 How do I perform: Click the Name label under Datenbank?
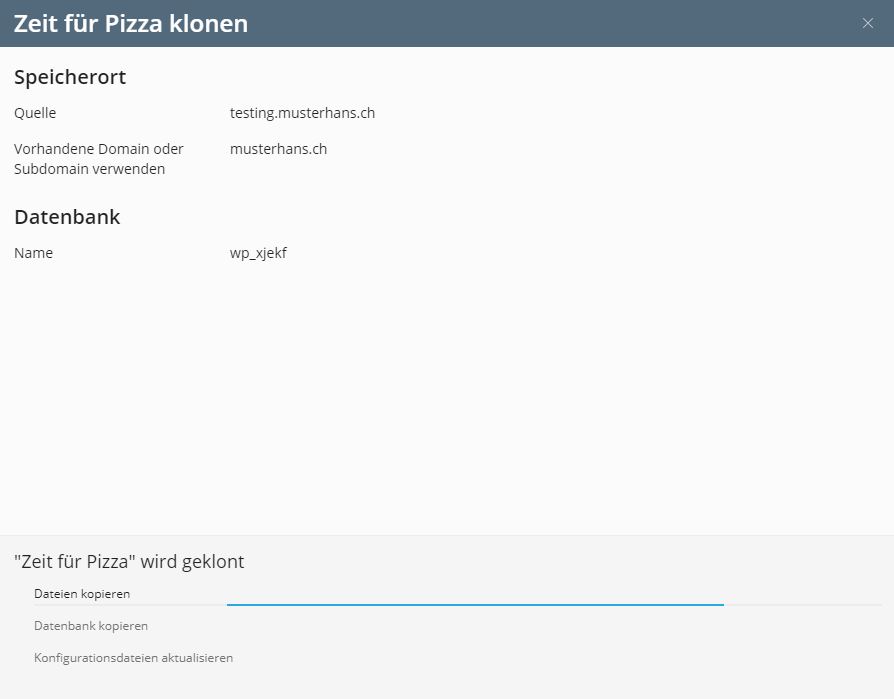(33, 253)
